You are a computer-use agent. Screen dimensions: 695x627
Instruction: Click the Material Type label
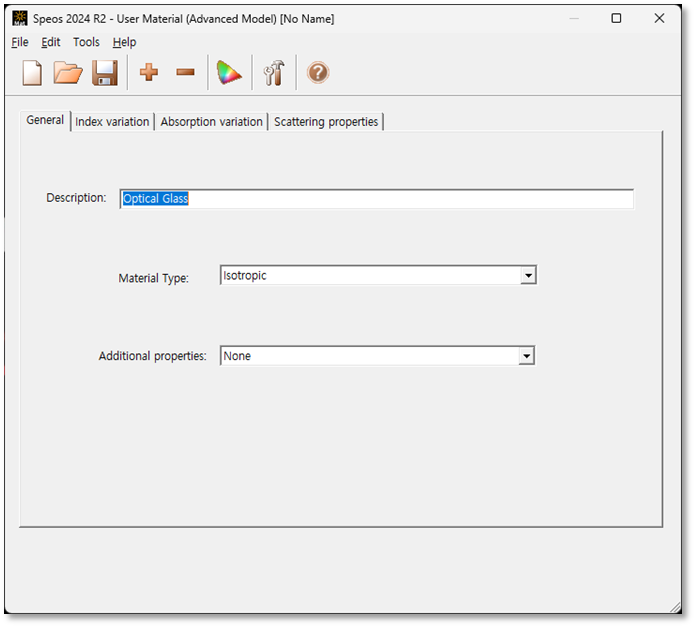[153, 278]
